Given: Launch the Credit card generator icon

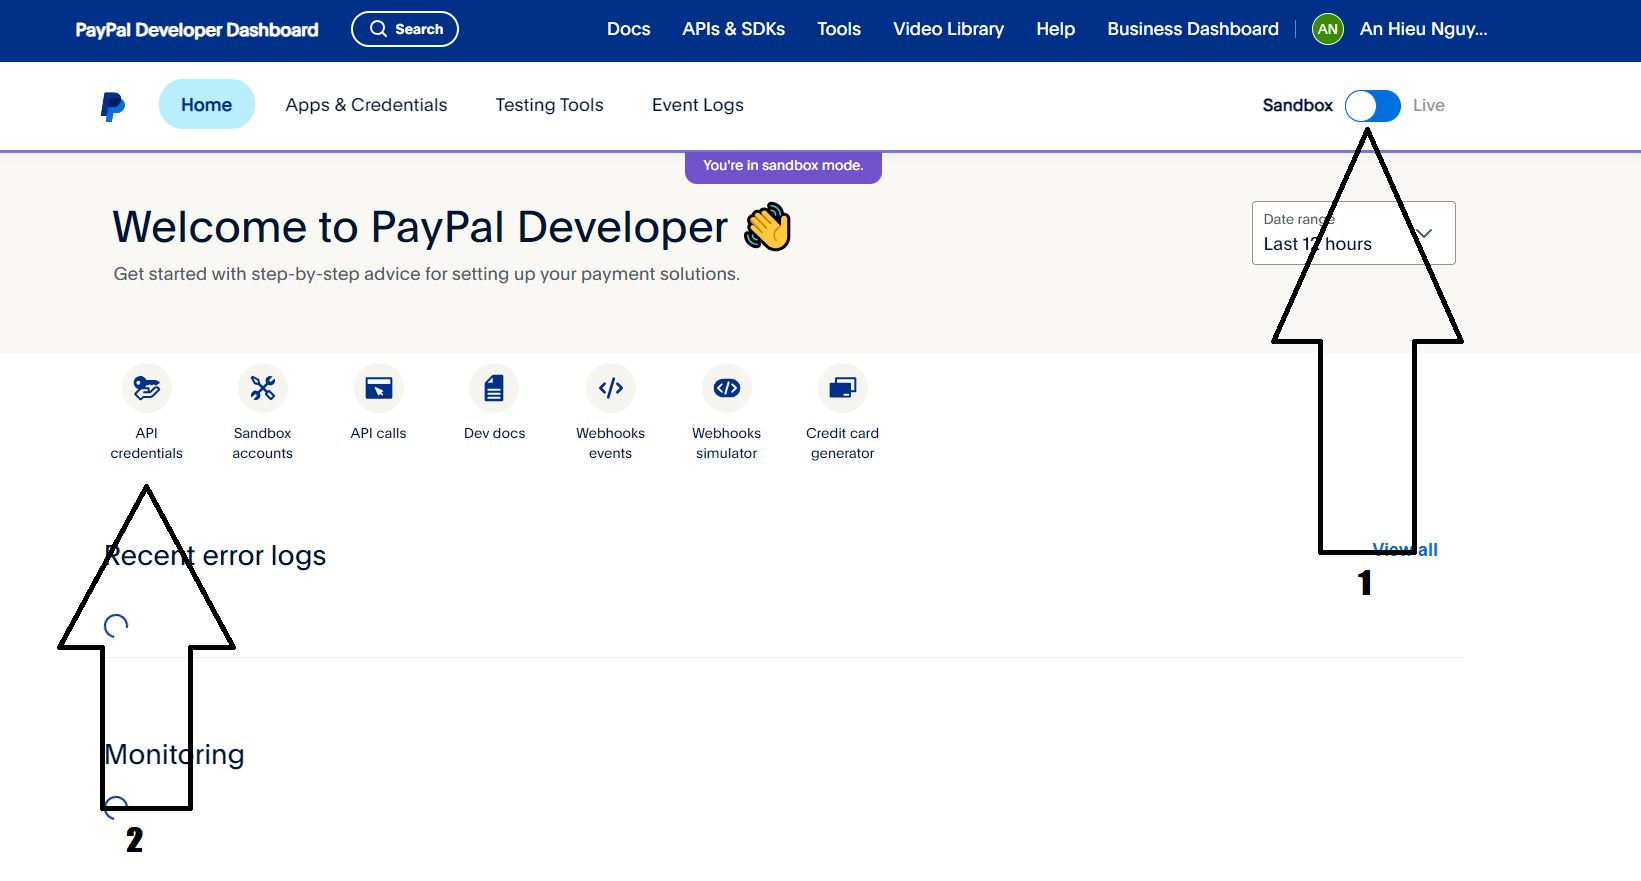Looking at the screenshot, I should 843,388.
